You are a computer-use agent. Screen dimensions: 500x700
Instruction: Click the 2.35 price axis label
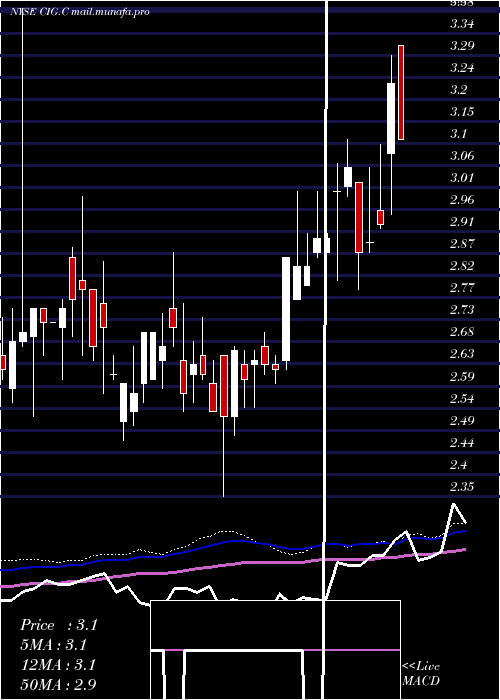[462, 487]
